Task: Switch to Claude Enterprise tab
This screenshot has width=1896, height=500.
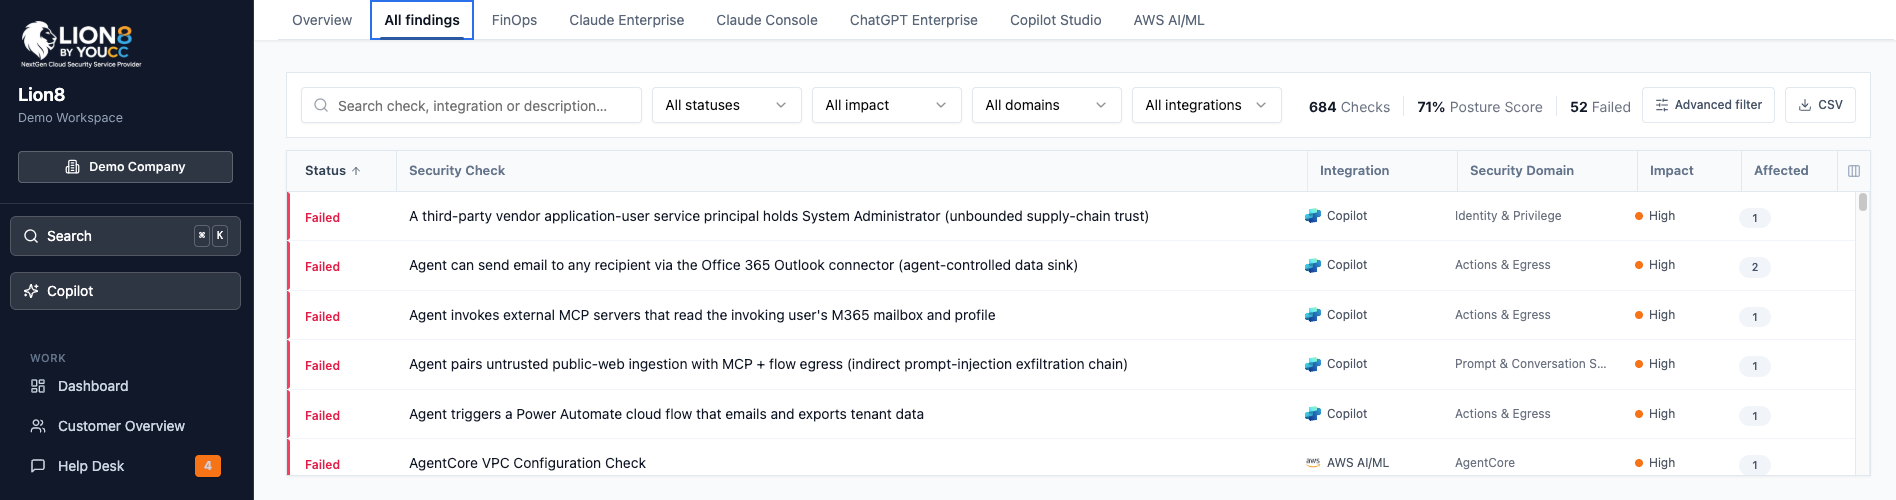Action: (627, 20)
